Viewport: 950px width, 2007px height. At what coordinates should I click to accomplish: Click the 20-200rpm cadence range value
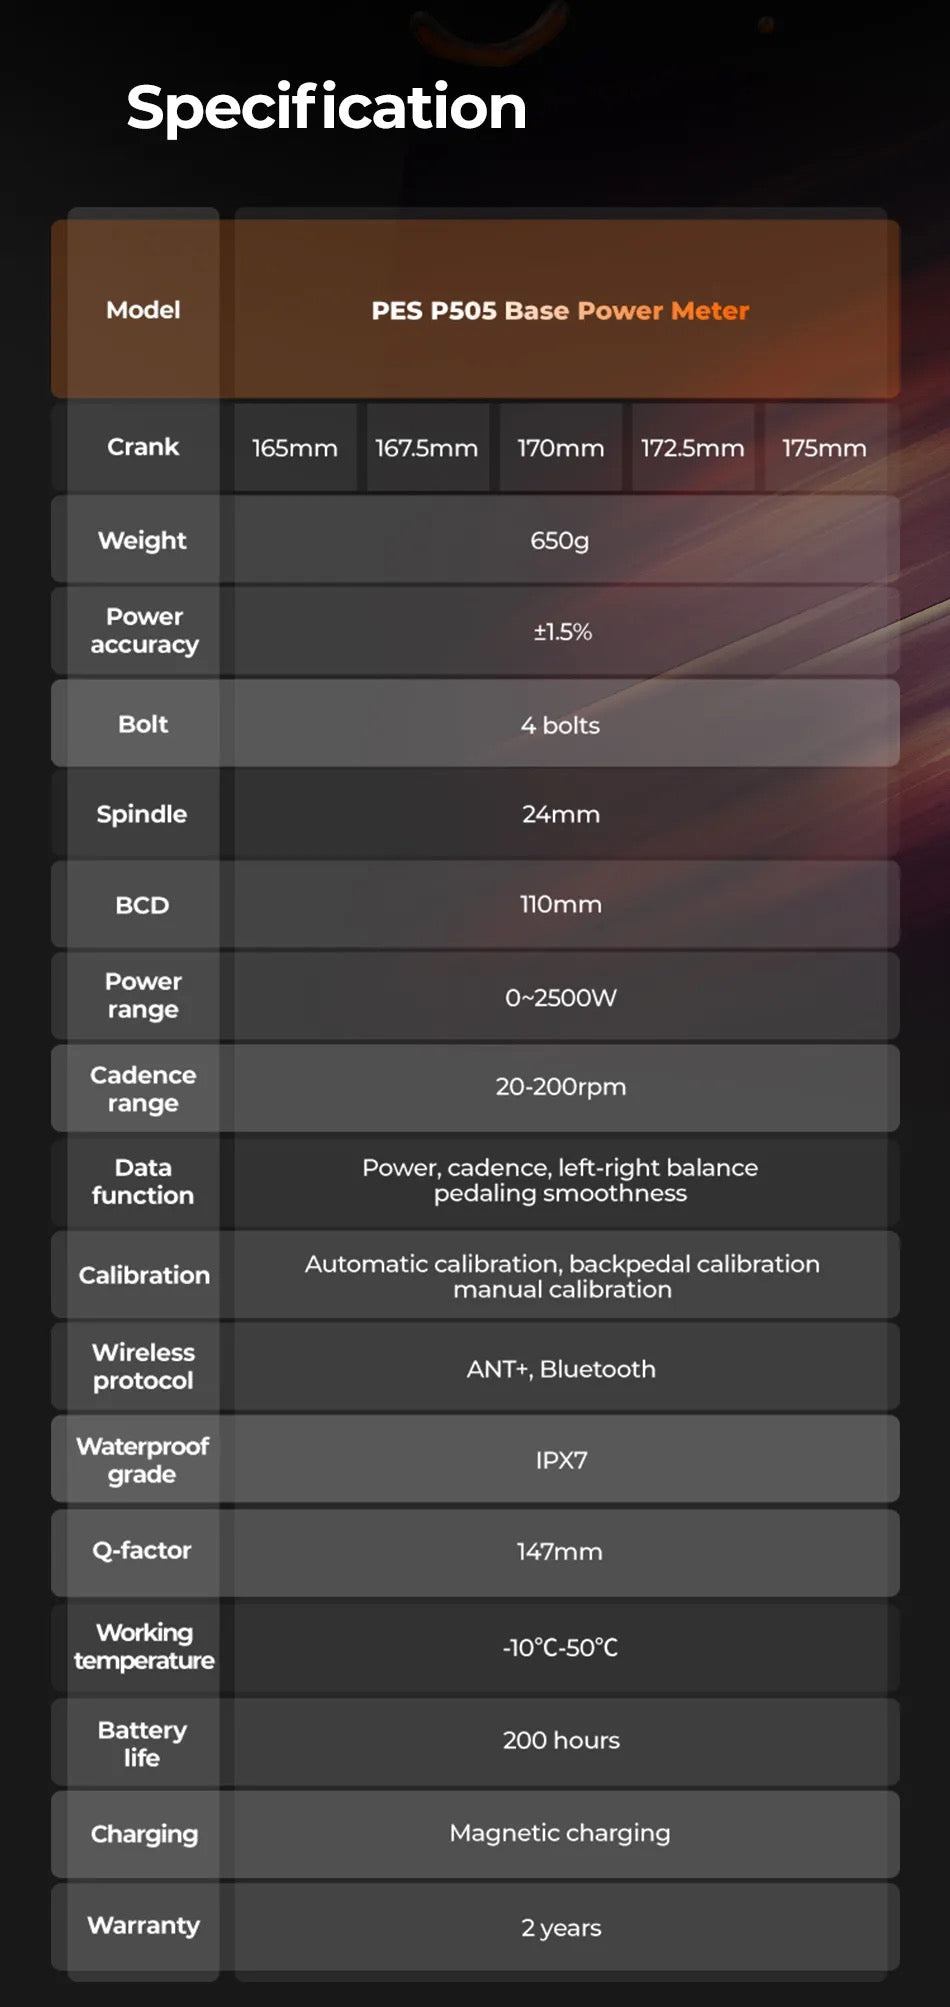pyautogui.click(x=560, y=1087)
